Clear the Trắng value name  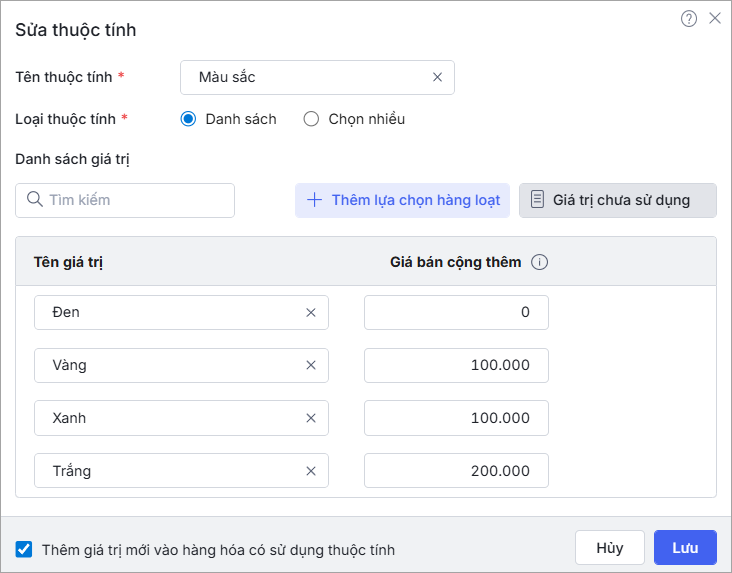point(311,472)
